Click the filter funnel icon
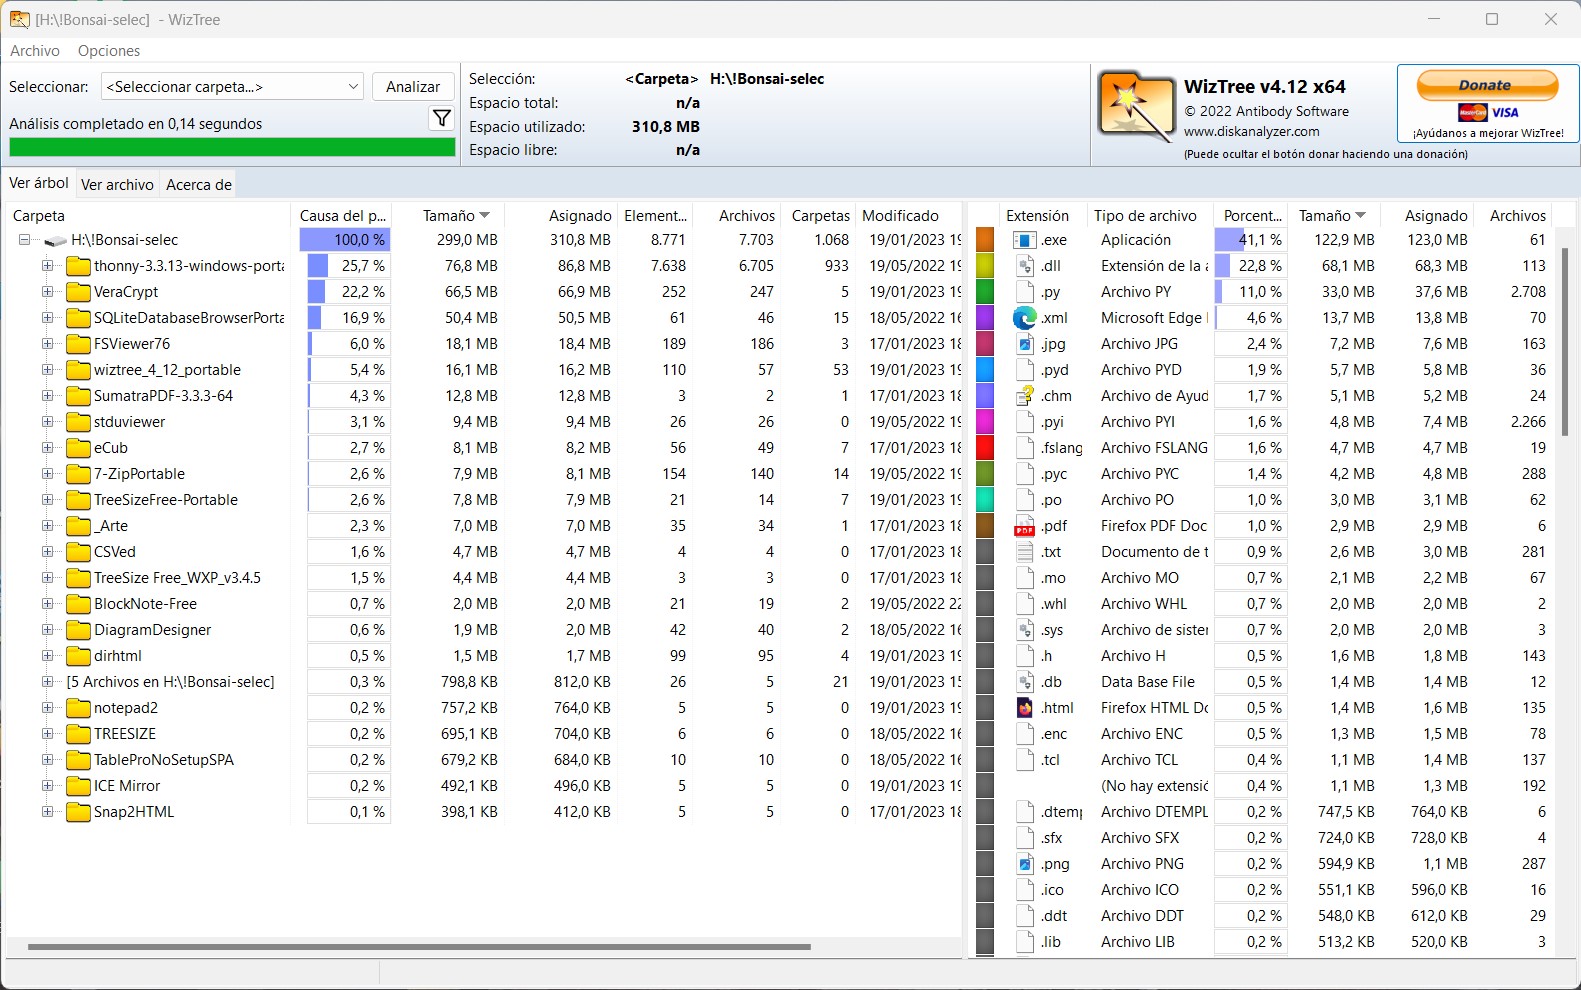Viewport: 1581px width, 990px height. pos(441,119)
